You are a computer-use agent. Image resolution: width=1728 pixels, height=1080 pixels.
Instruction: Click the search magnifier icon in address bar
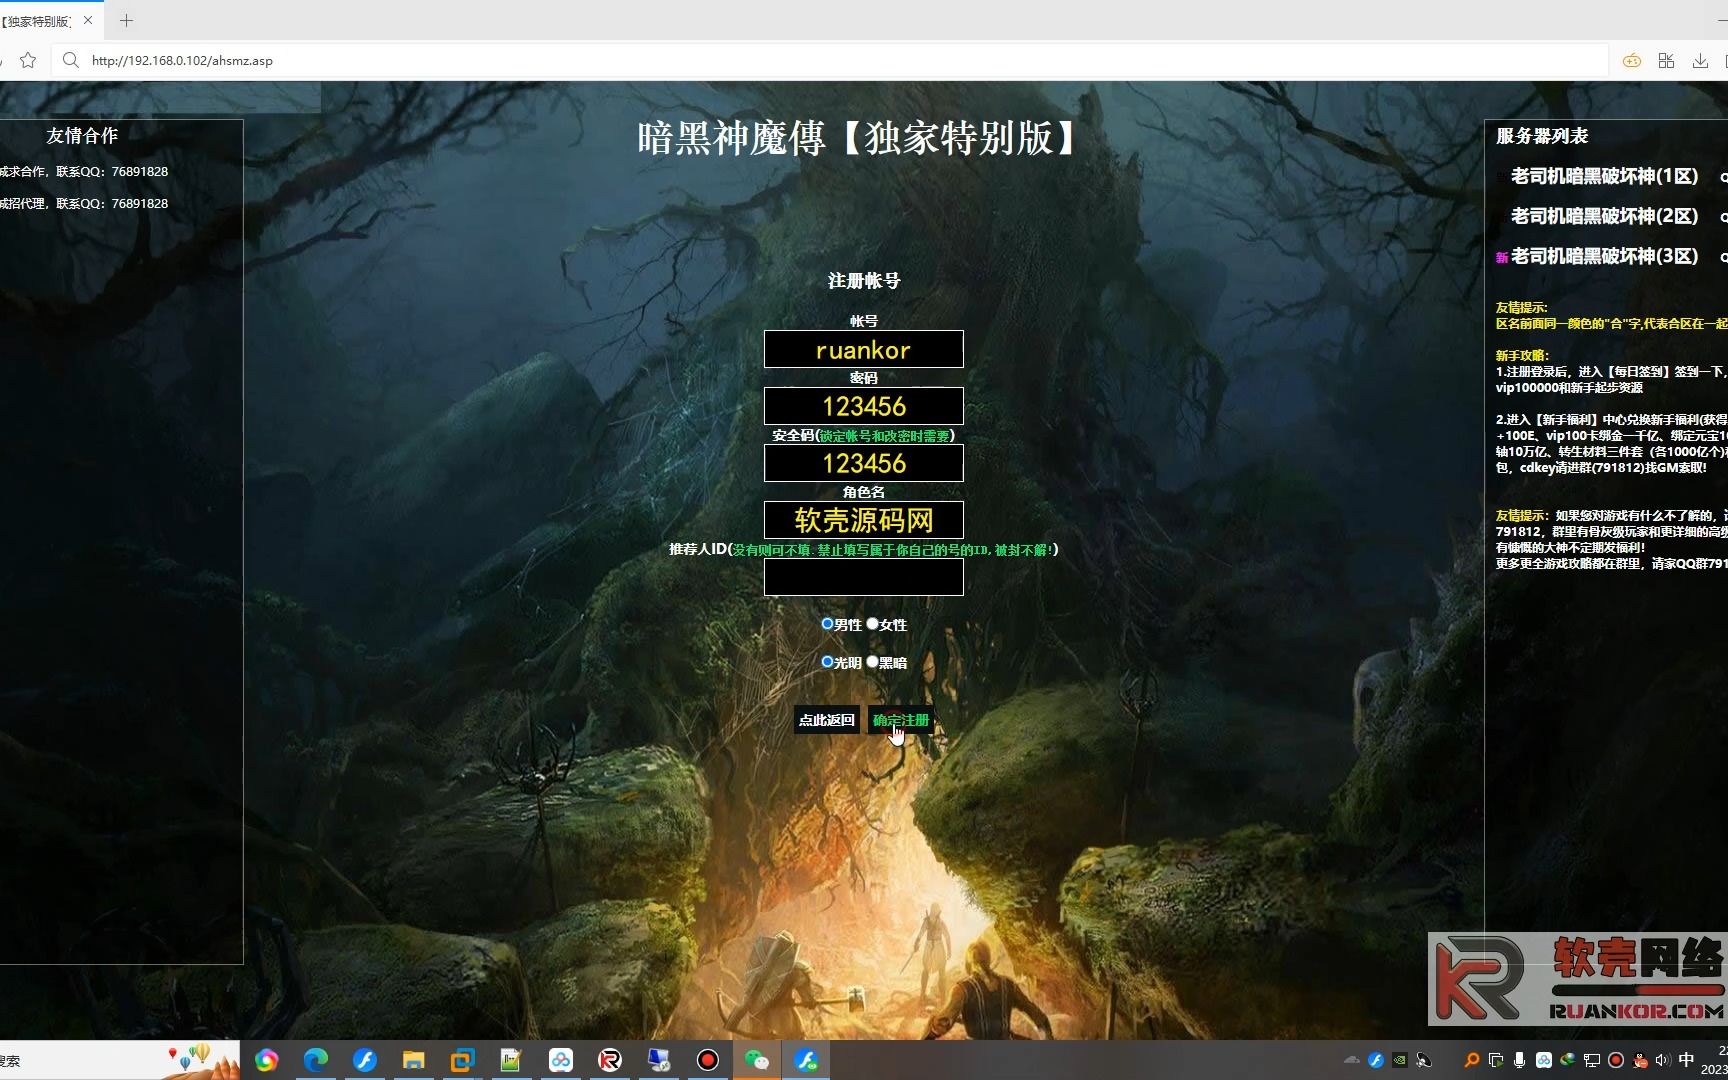click(x=70, y=60)
